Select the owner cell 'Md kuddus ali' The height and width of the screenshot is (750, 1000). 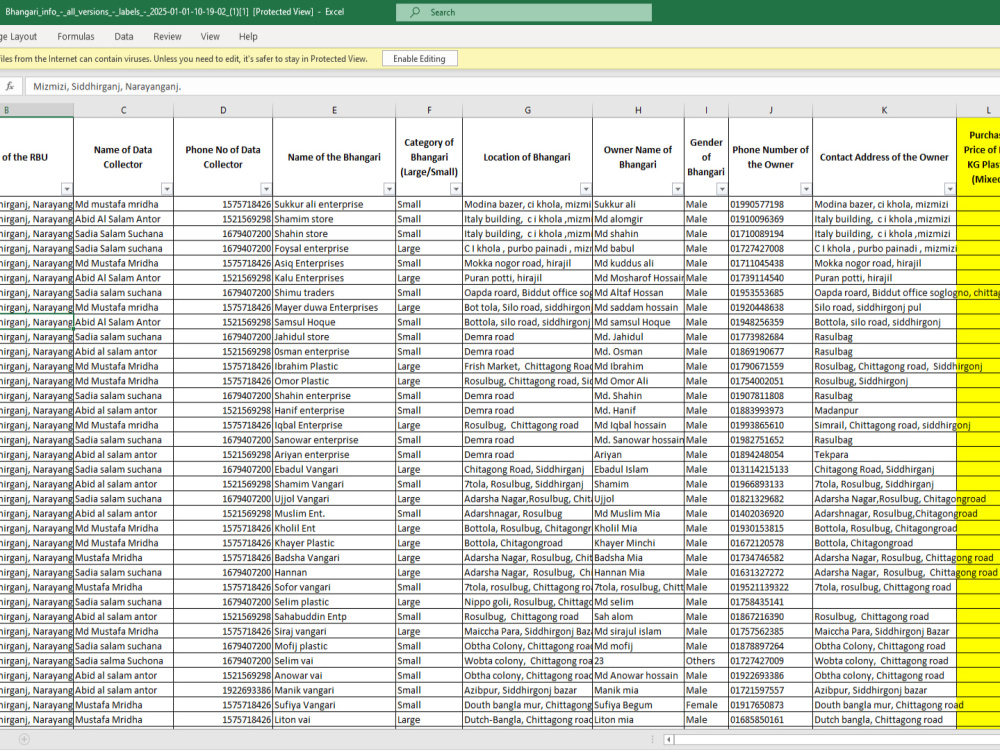(638, 263)
